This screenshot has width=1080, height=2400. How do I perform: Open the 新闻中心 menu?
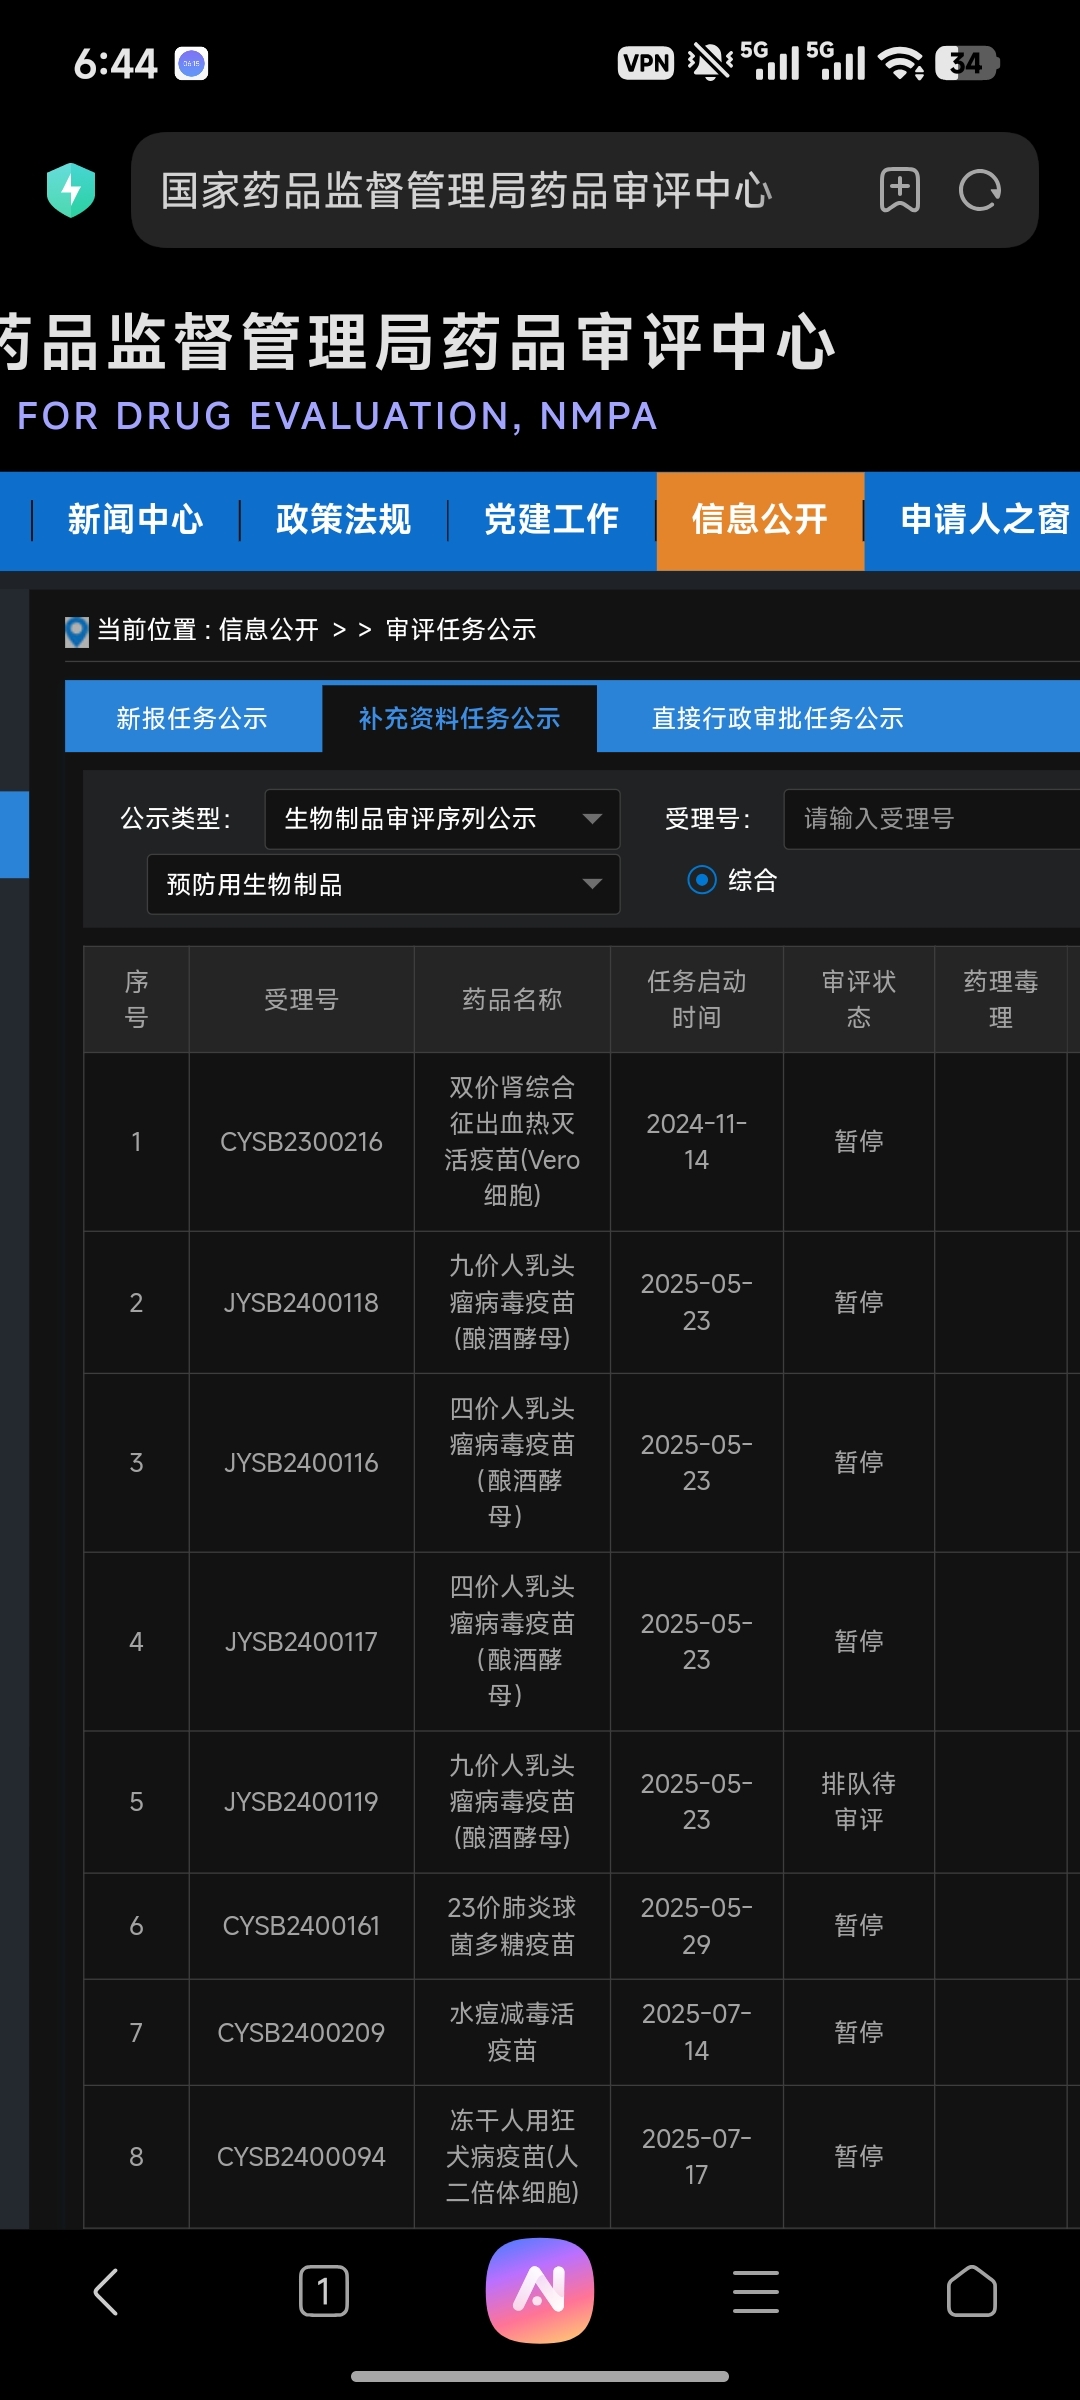point(136,520)
